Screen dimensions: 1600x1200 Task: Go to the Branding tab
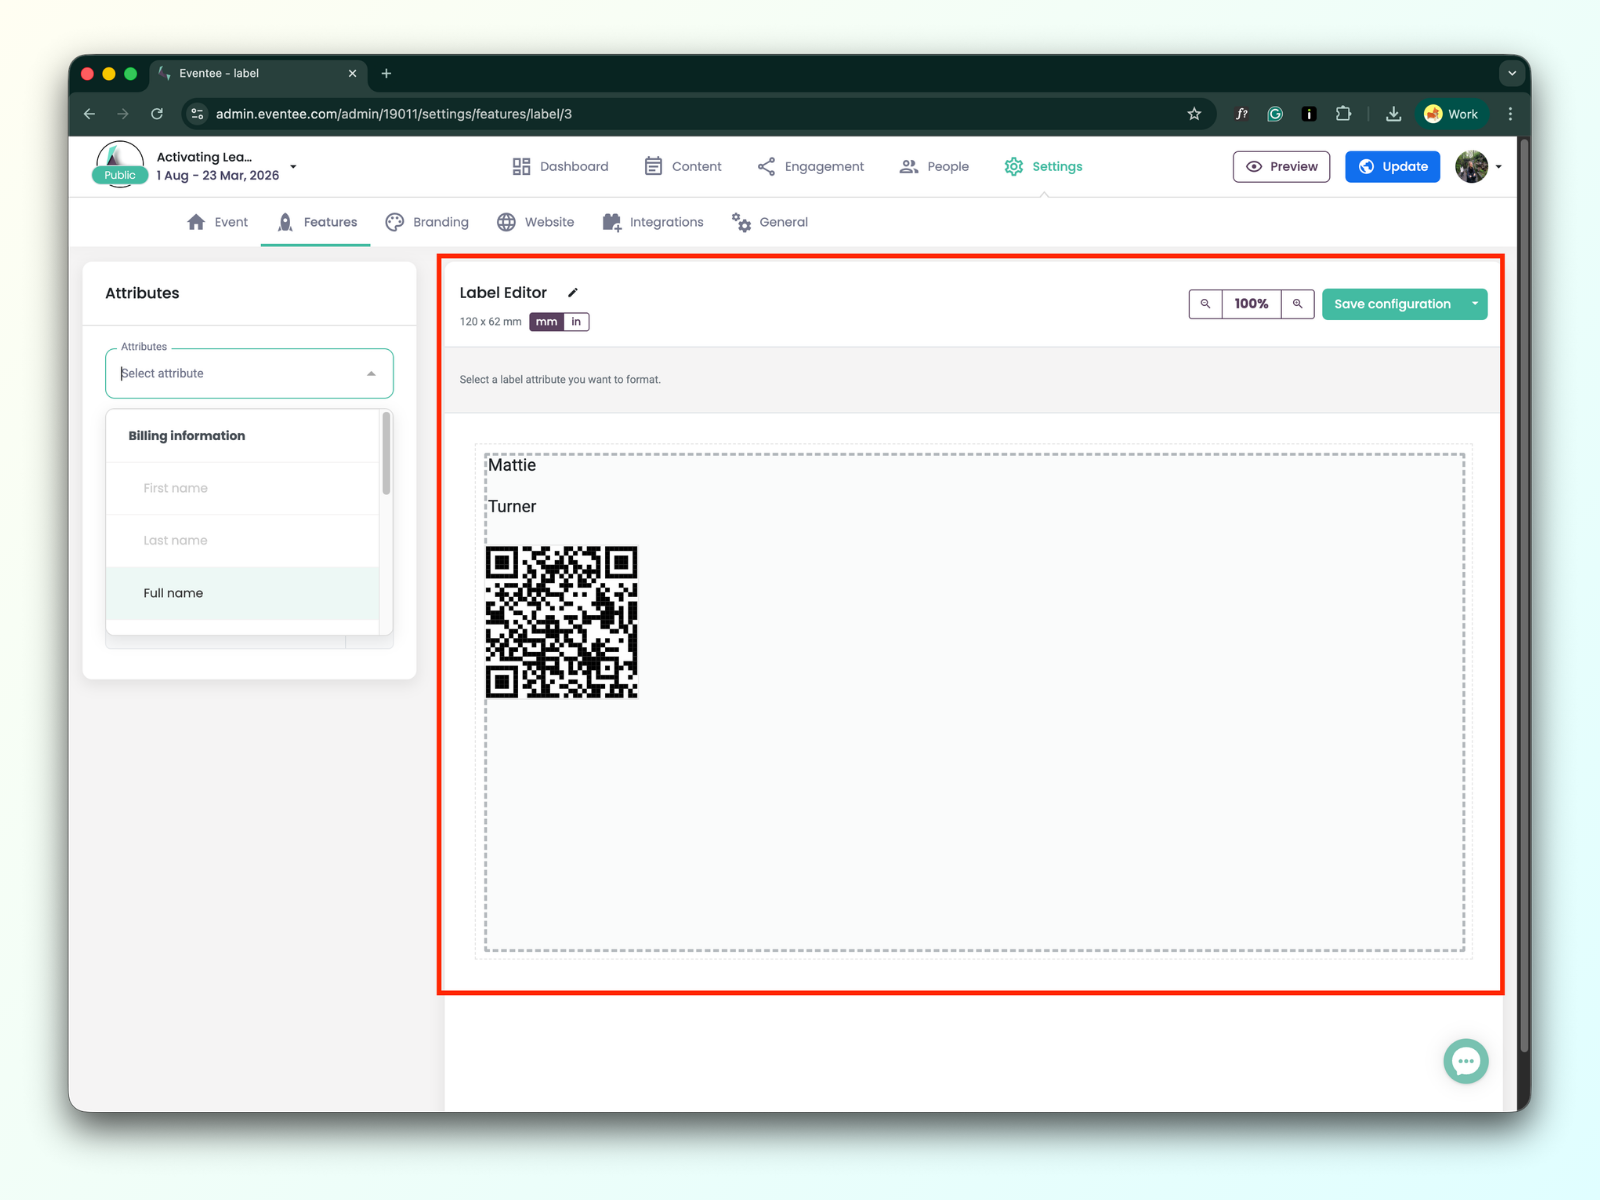[x=427, y=222]
